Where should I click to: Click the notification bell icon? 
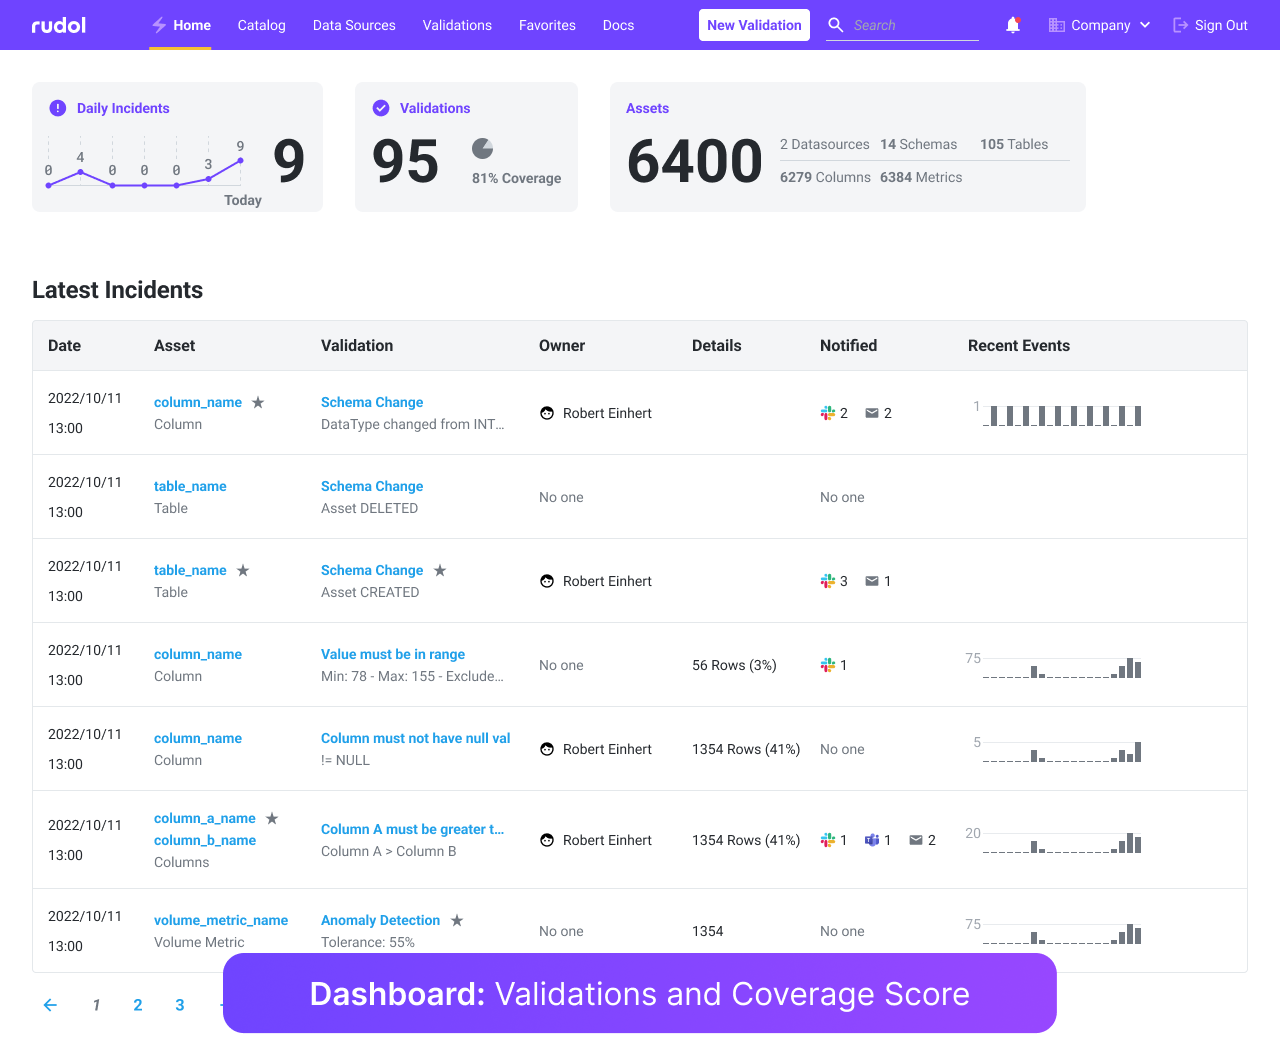pyautogui.click(x=1013, y=25)
